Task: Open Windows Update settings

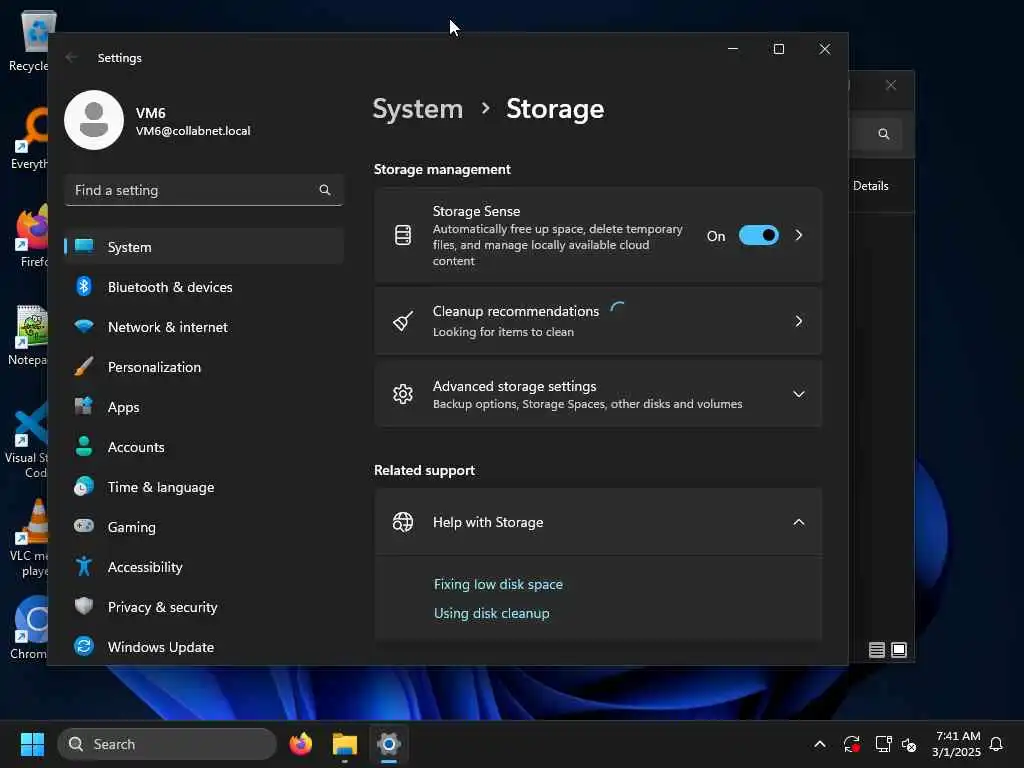Action: pos(204,647)
